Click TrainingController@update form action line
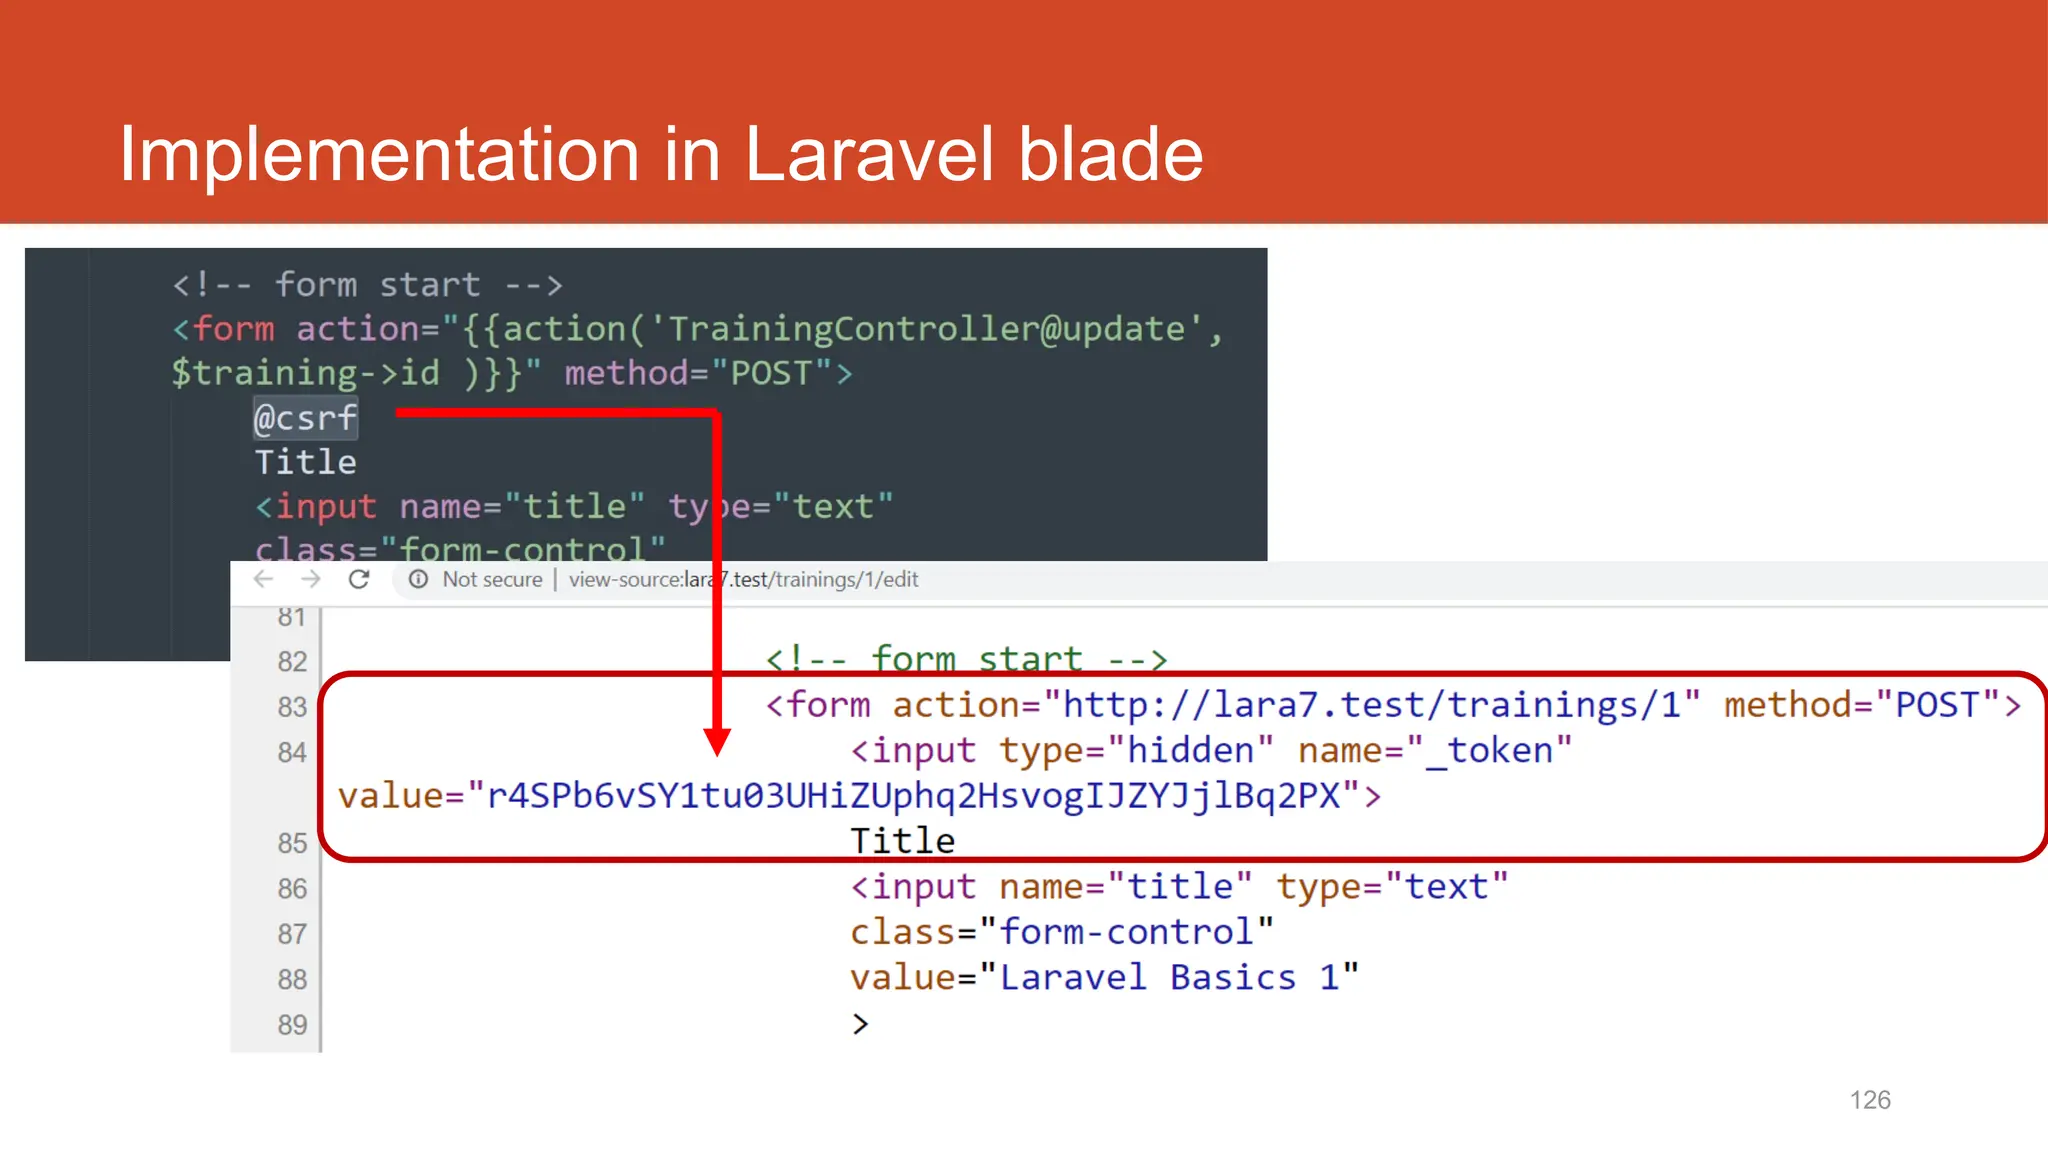 coord(698,329)
